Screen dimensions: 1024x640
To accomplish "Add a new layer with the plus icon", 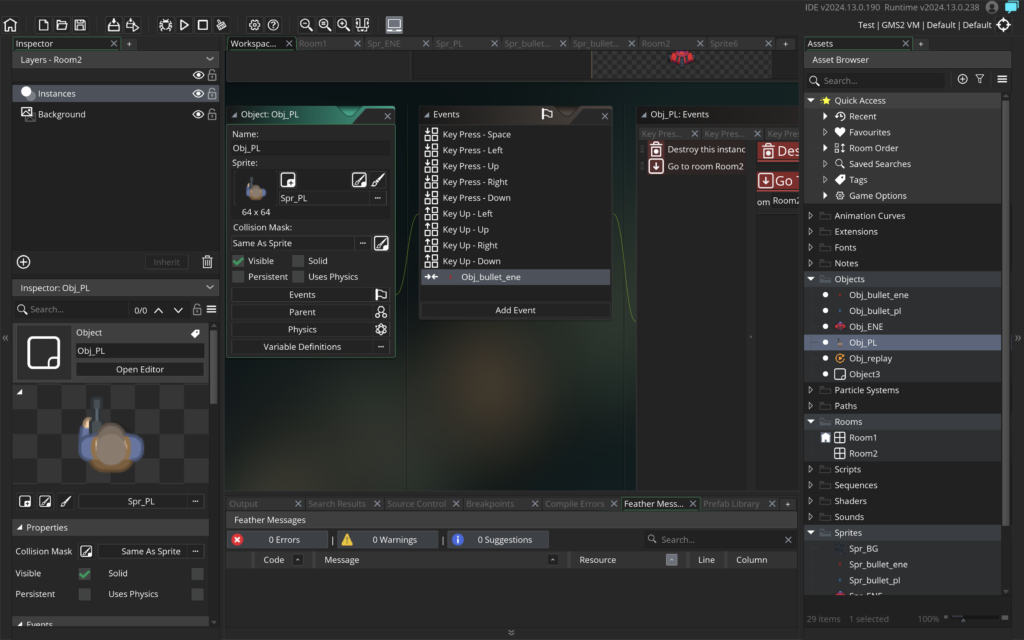I will pyautogui.click(x=24, y=262).
